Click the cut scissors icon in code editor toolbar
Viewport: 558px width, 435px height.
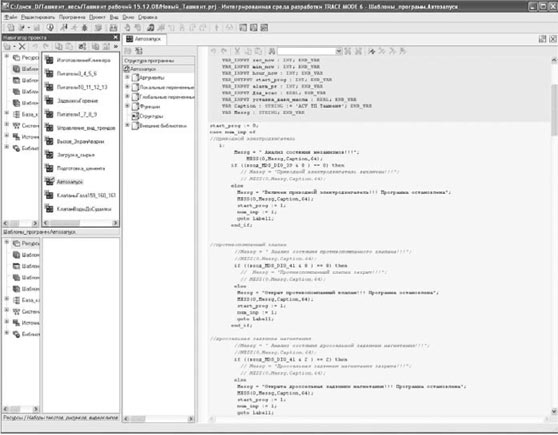(237, 51)
